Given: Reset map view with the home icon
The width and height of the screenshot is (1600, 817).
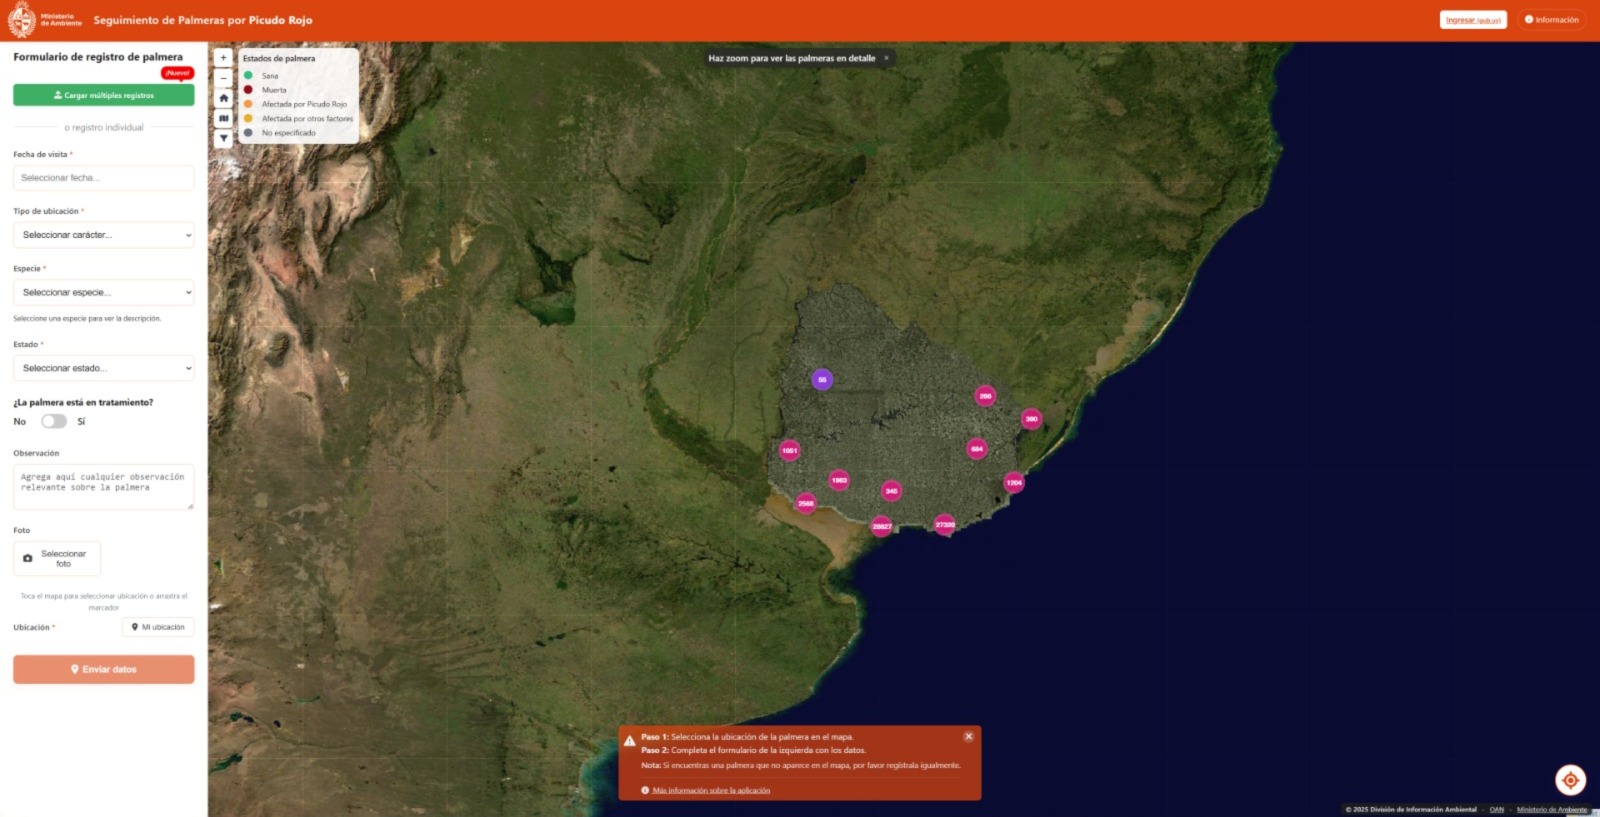Looking at the screenshot, I should point(223,98).
